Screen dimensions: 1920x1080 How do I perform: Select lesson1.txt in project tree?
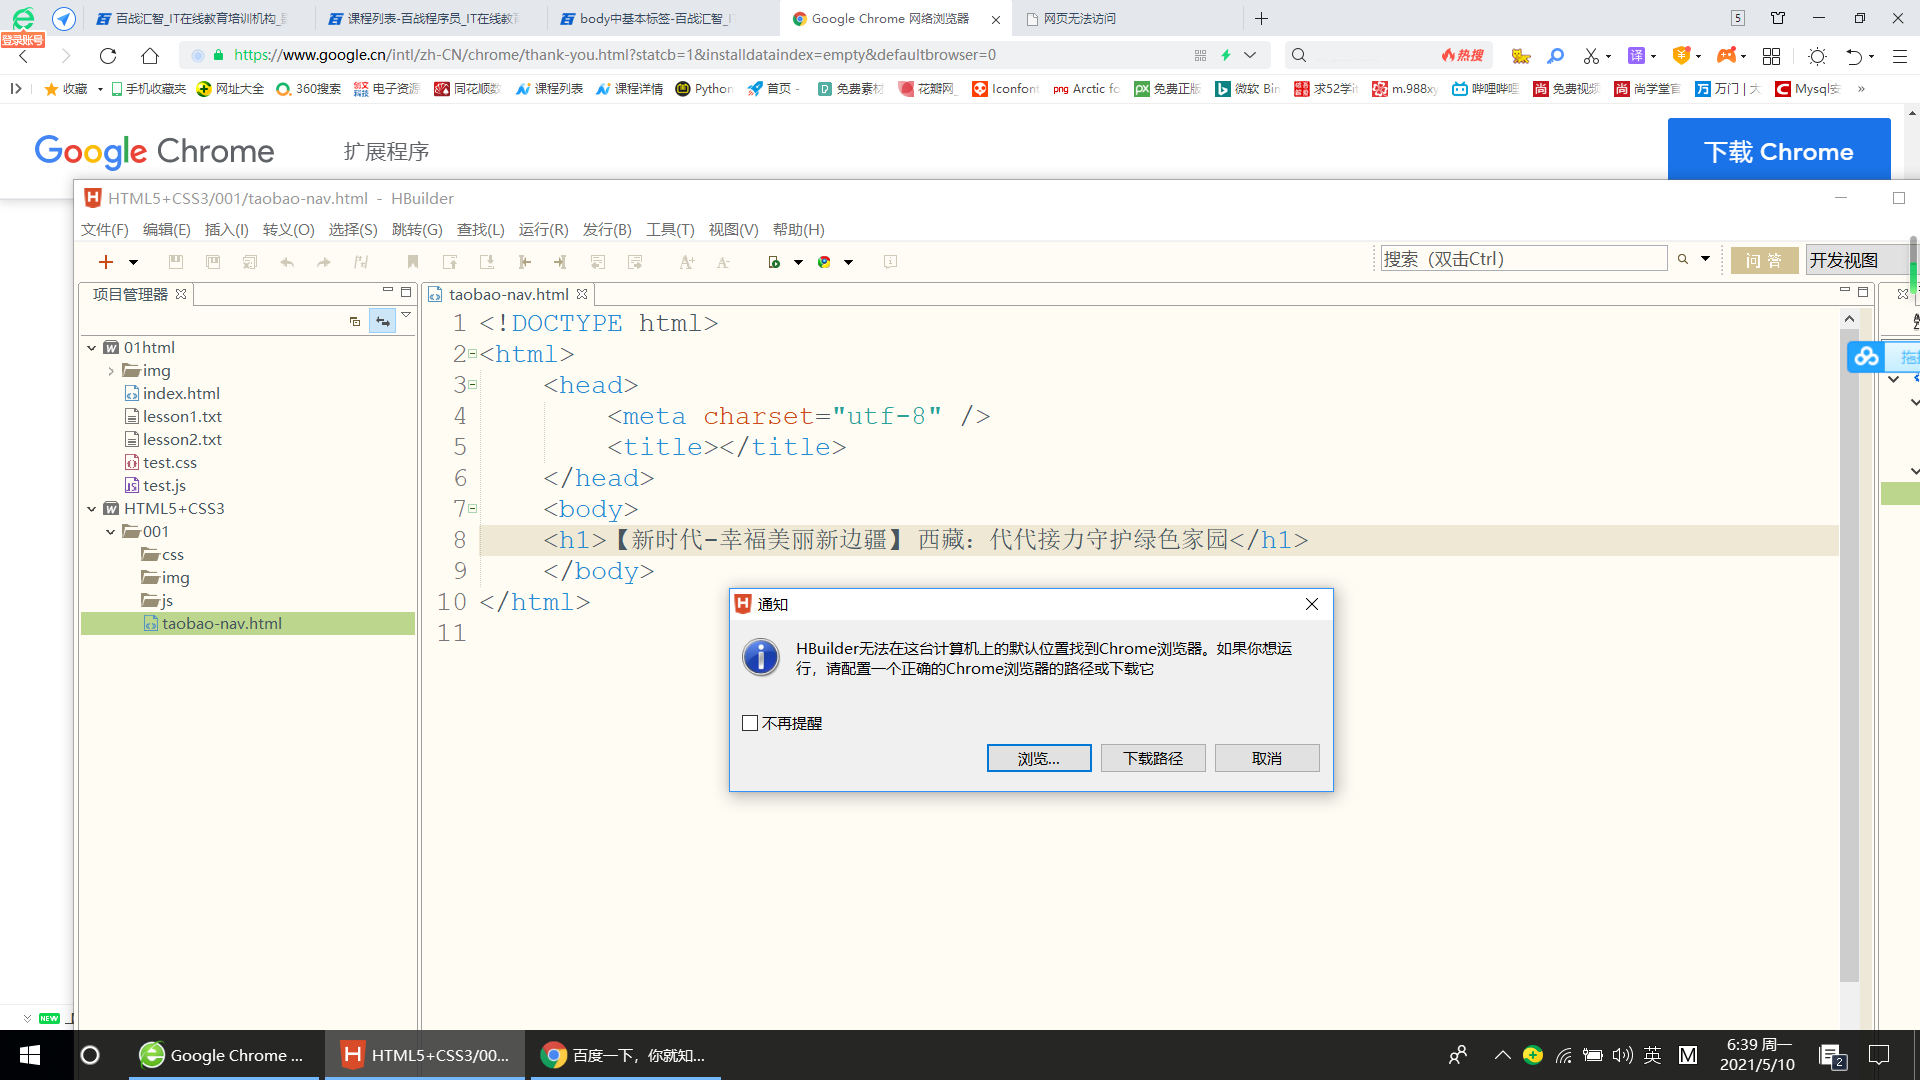182,417
